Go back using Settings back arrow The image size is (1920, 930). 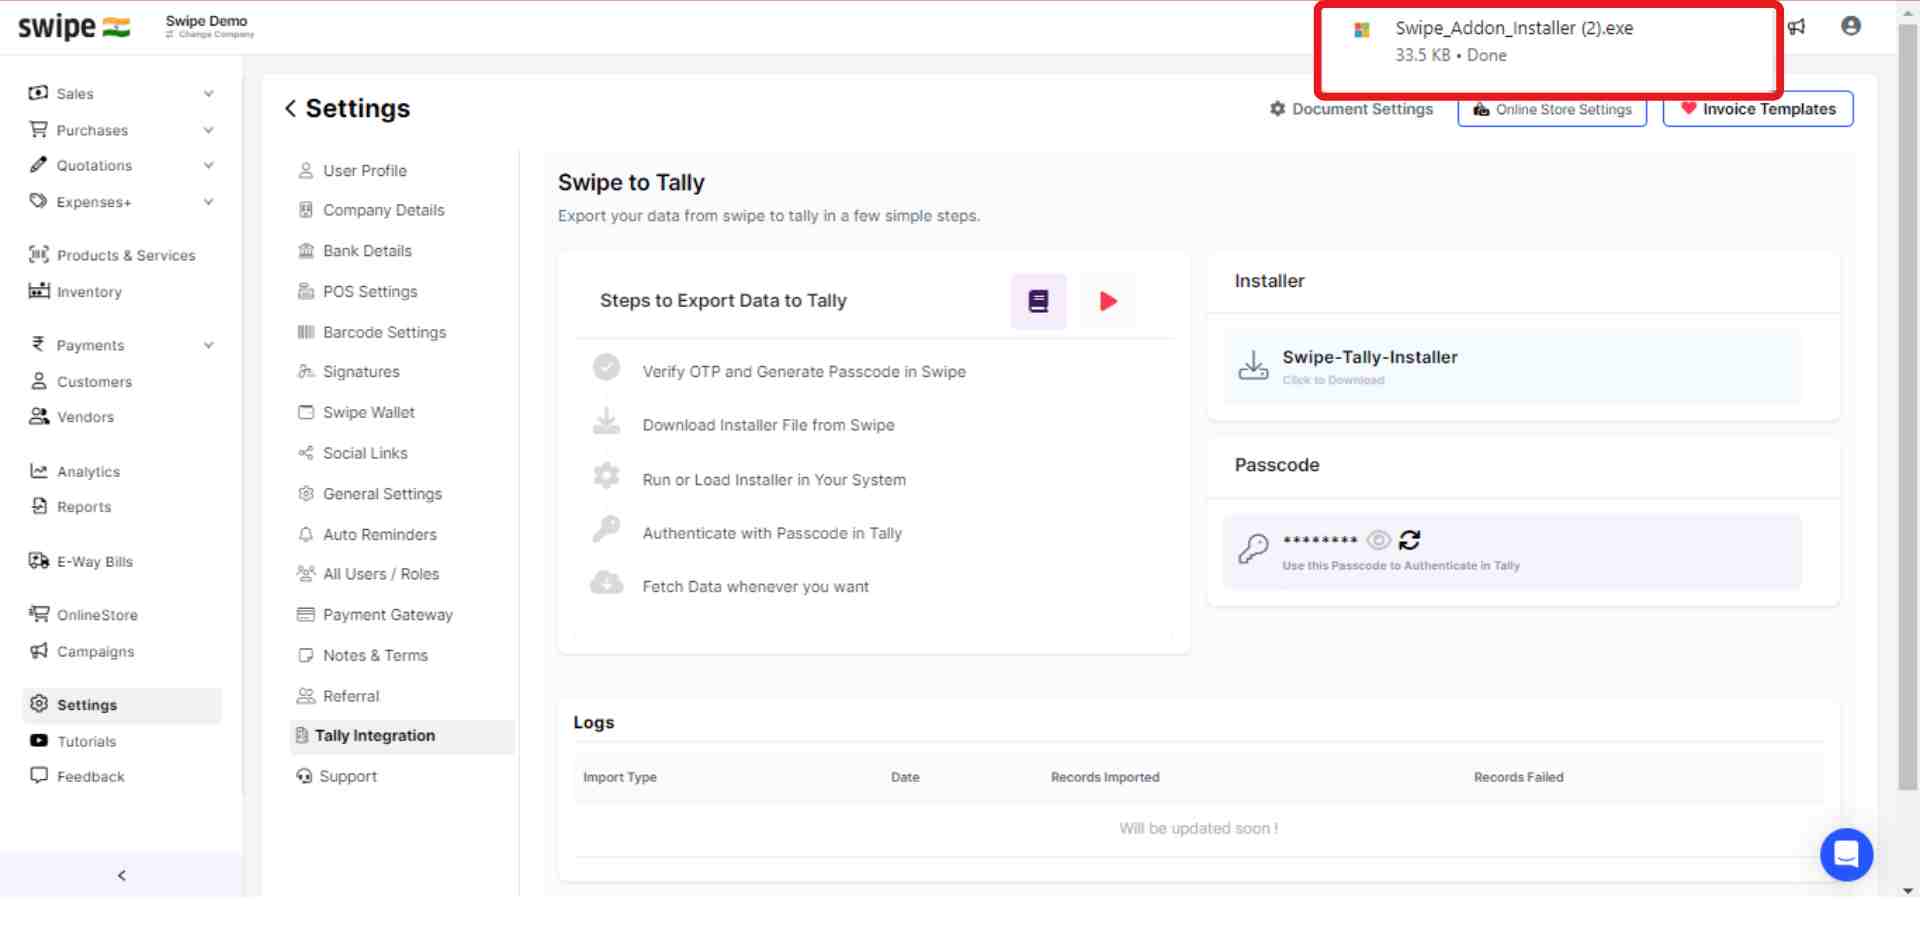290,108
